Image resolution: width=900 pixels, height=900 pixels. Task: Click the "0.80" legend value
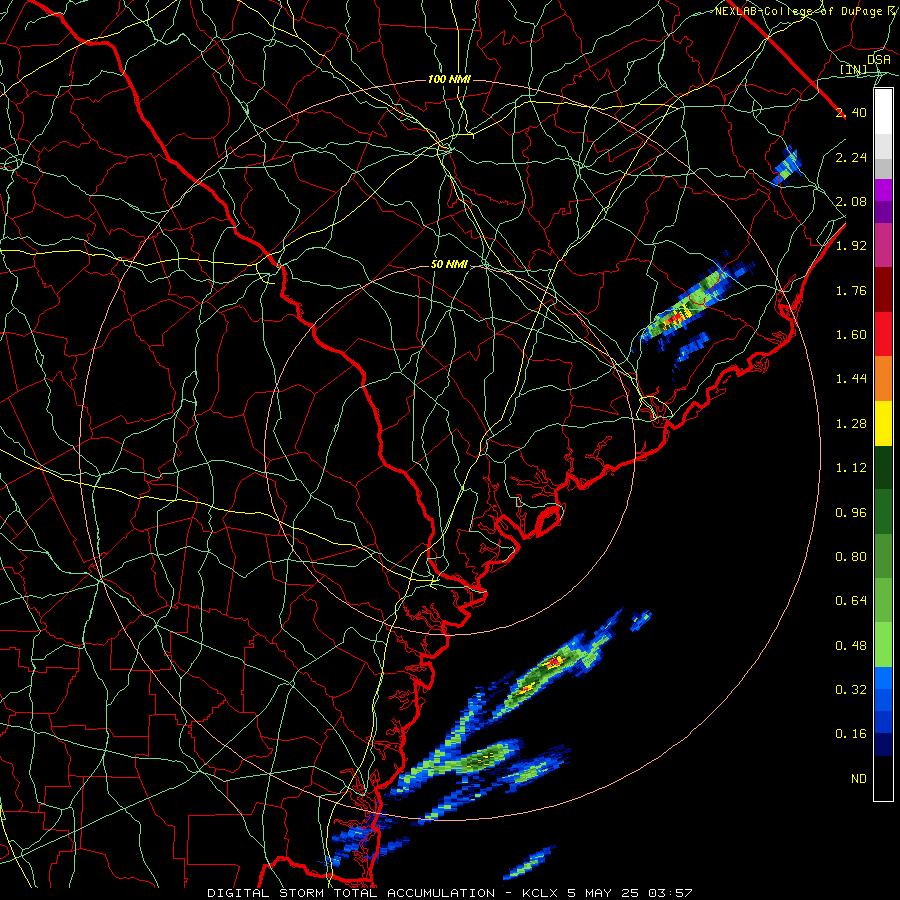click(851, 557)
